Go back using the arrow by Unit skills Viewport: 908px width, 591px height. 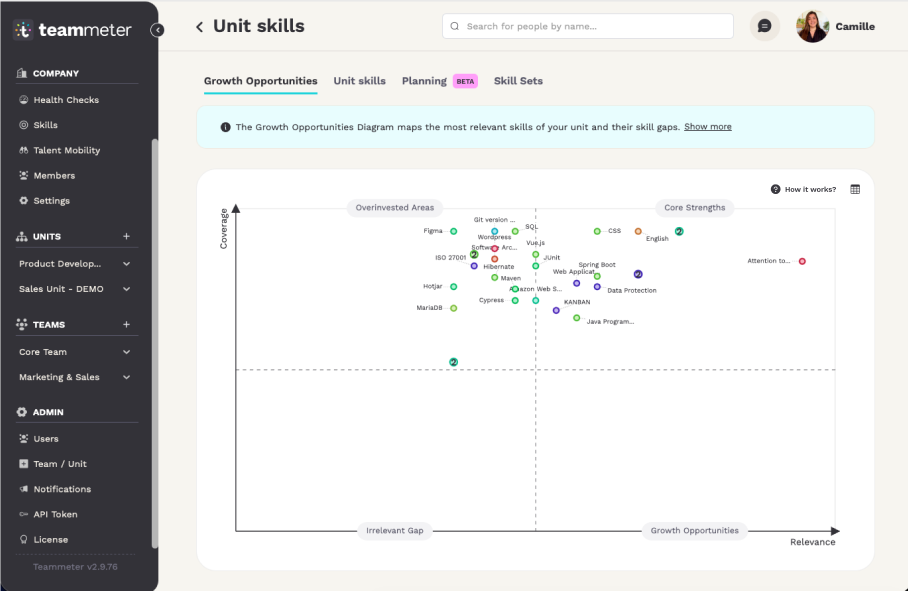tap(199, 27)
